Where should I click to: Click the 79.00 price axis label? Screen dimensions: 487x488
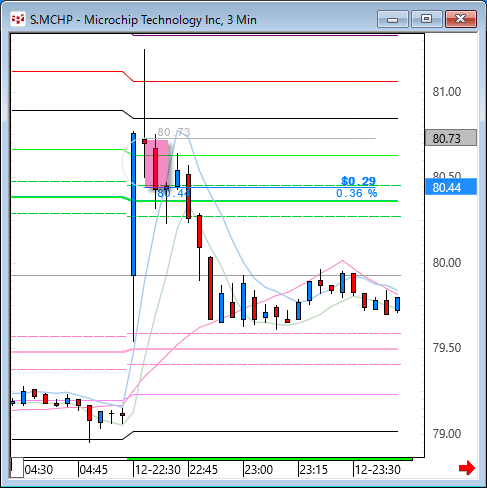447,434
